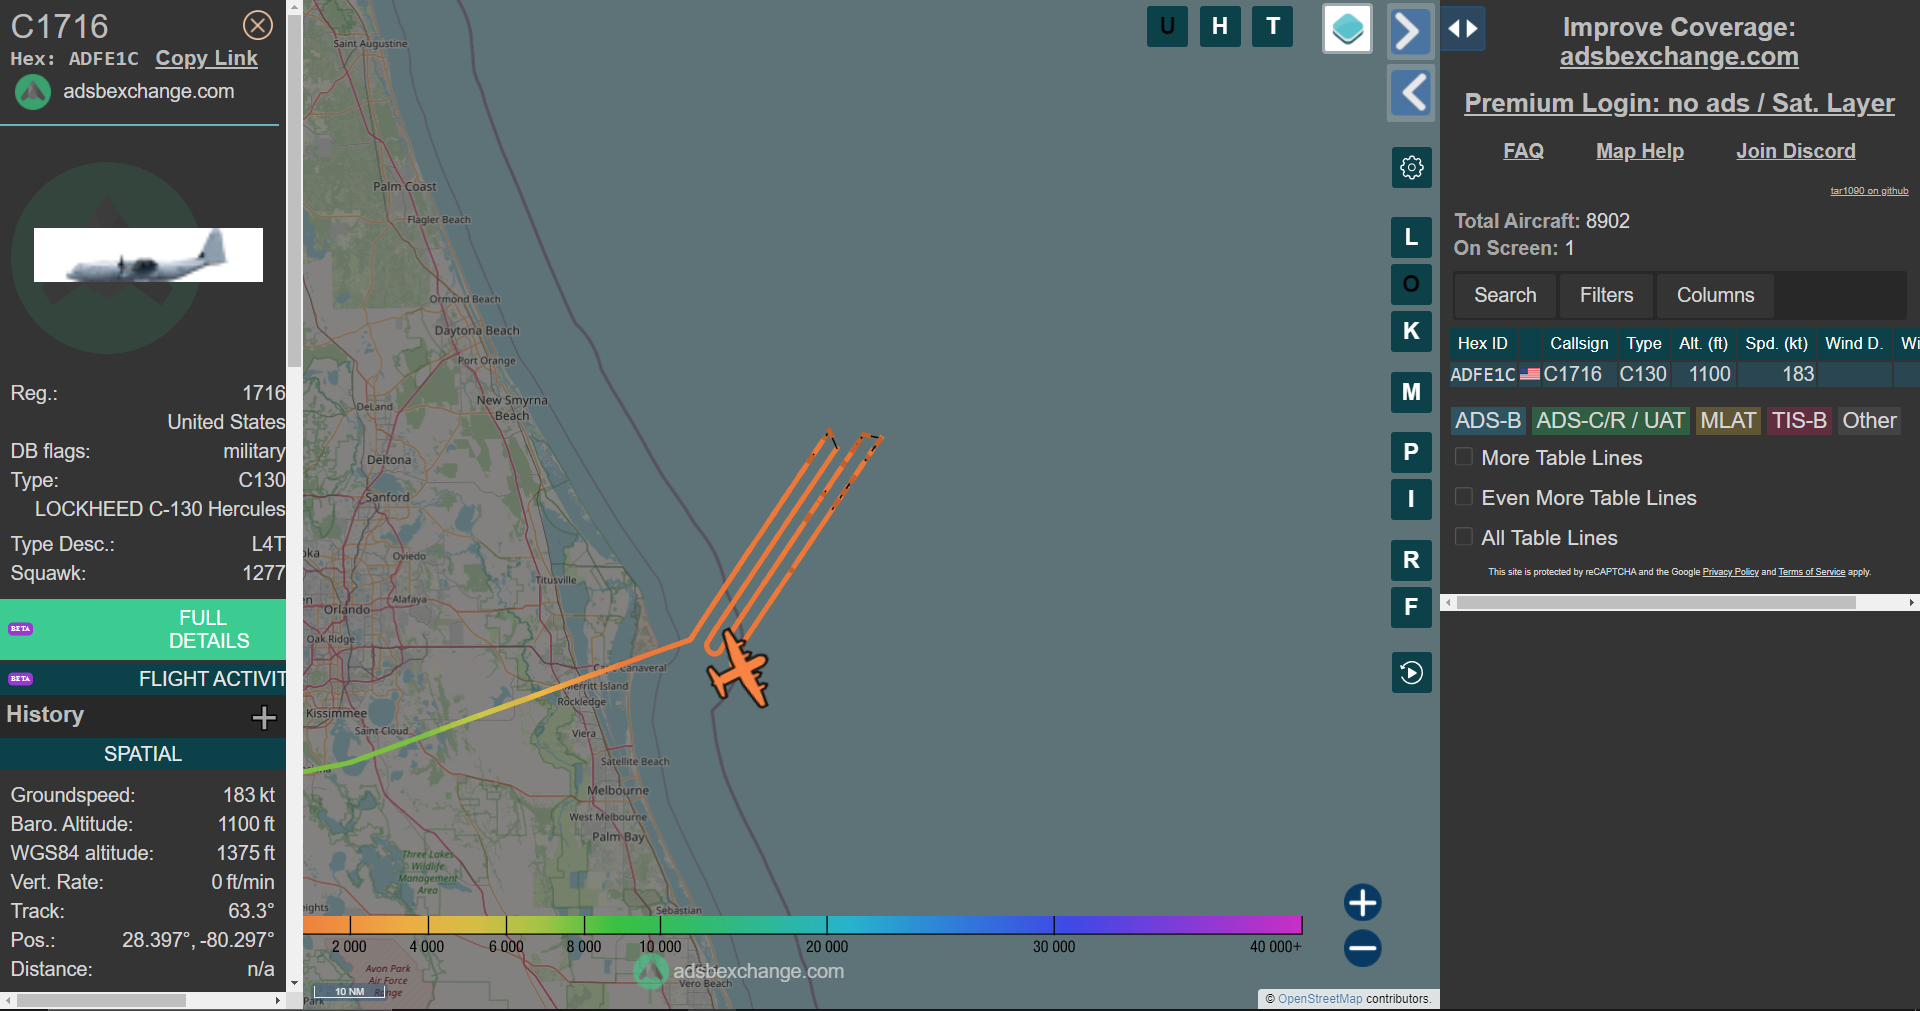Screen dimensions: 1920x1011
Task: Click the R map option button
Action: (1411, 560)
